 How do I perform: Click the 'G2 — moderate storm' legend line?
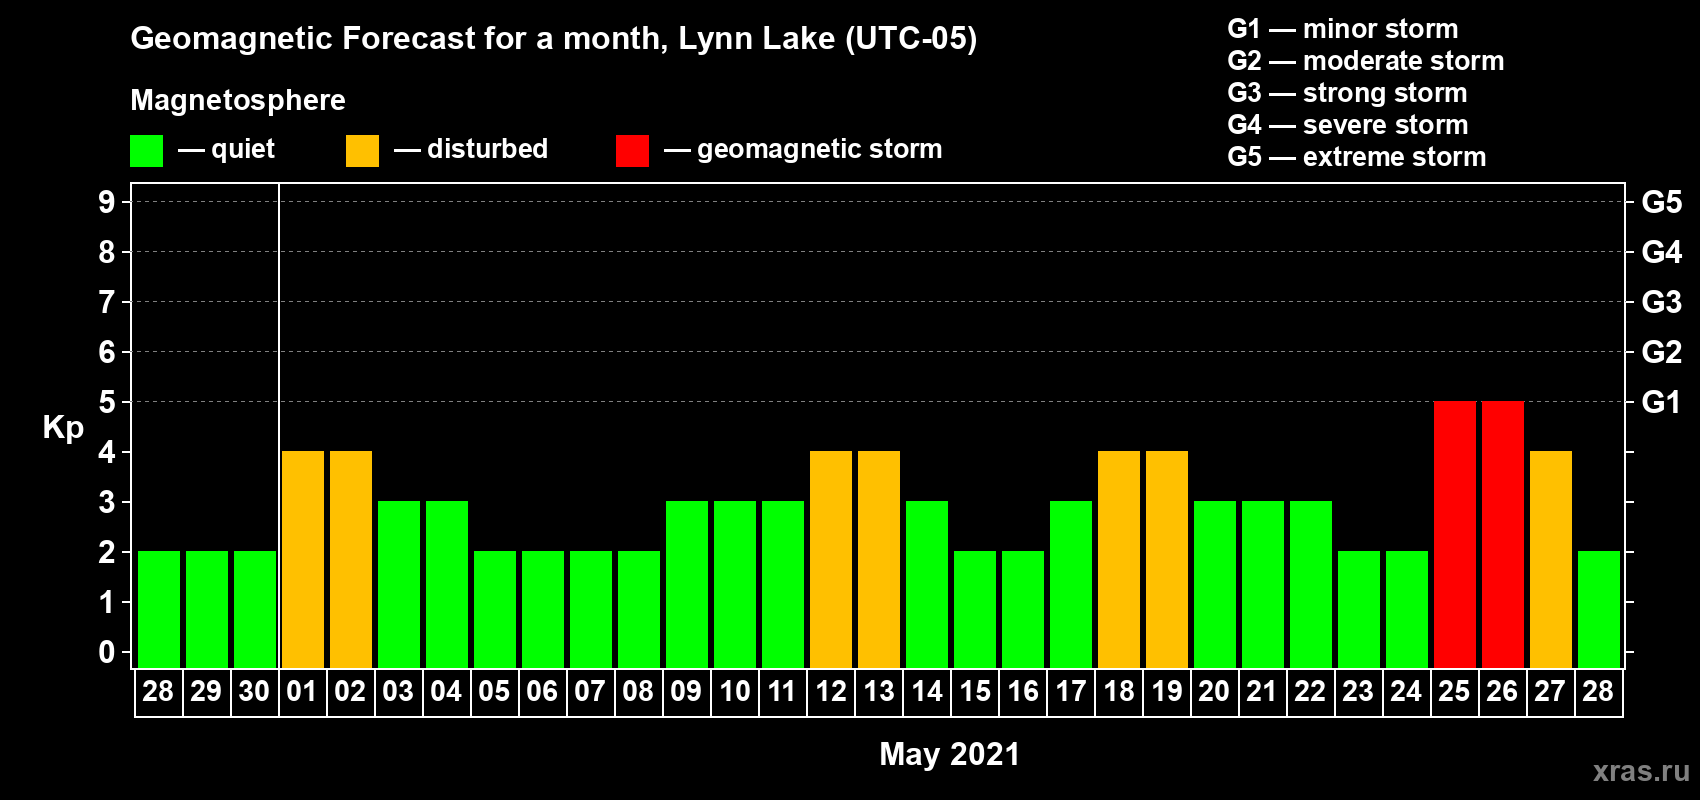pos(1366,61)
